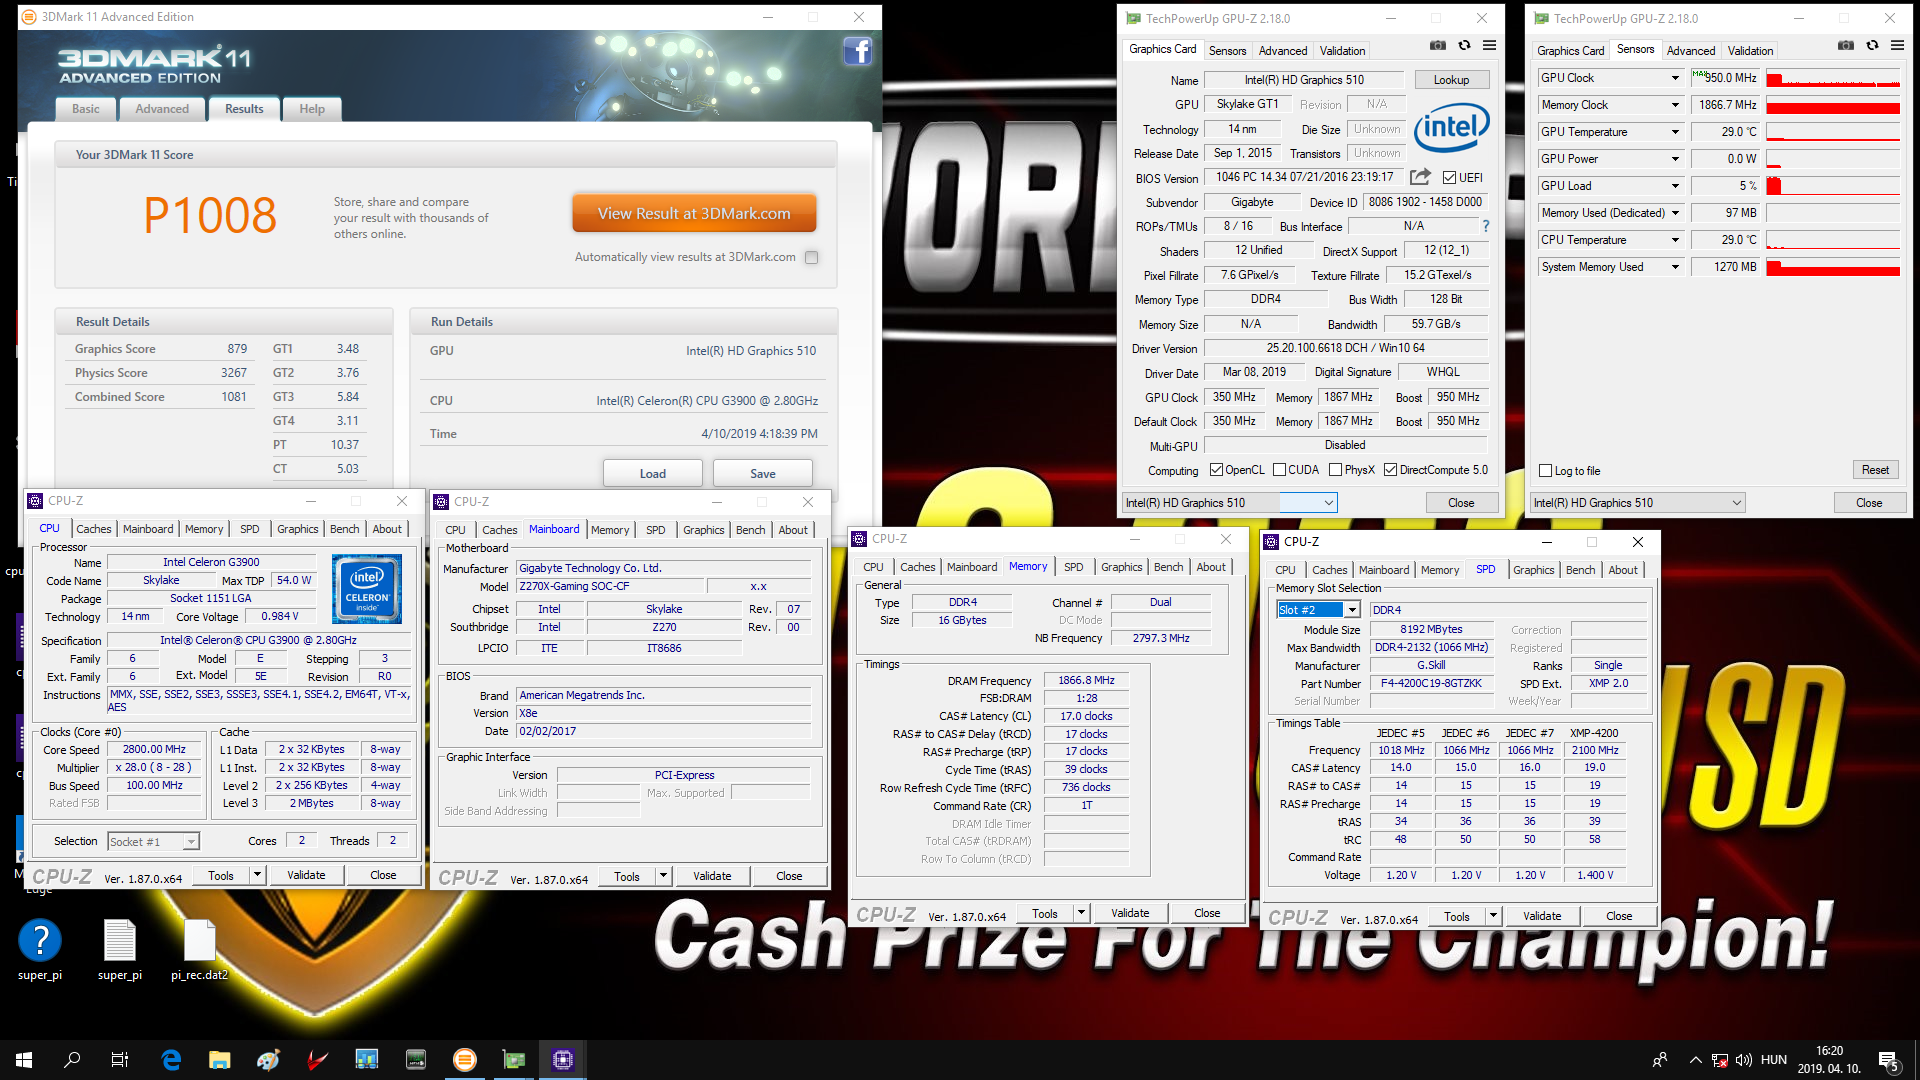This screenshot has height=1080, width=1920.
Task: Open taskbar search magnifier
Action: click(72, 1060)
